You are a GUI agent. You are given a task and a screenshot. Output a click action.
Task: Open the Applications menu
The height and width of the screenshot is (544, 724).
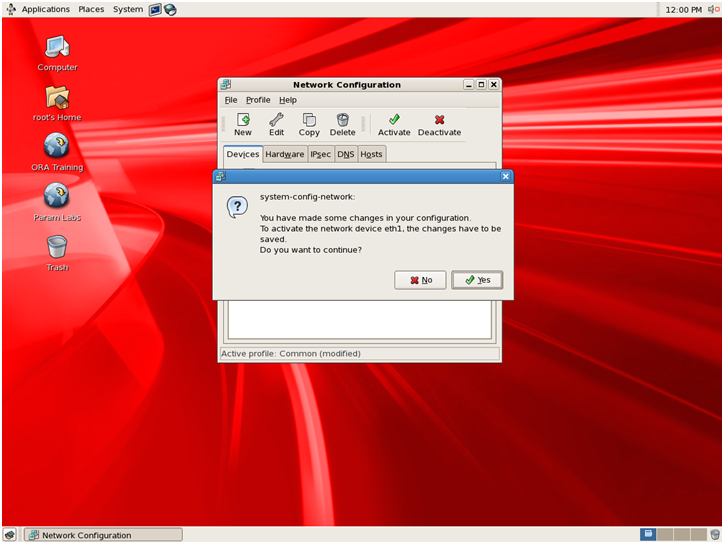[x=46, y=9]
